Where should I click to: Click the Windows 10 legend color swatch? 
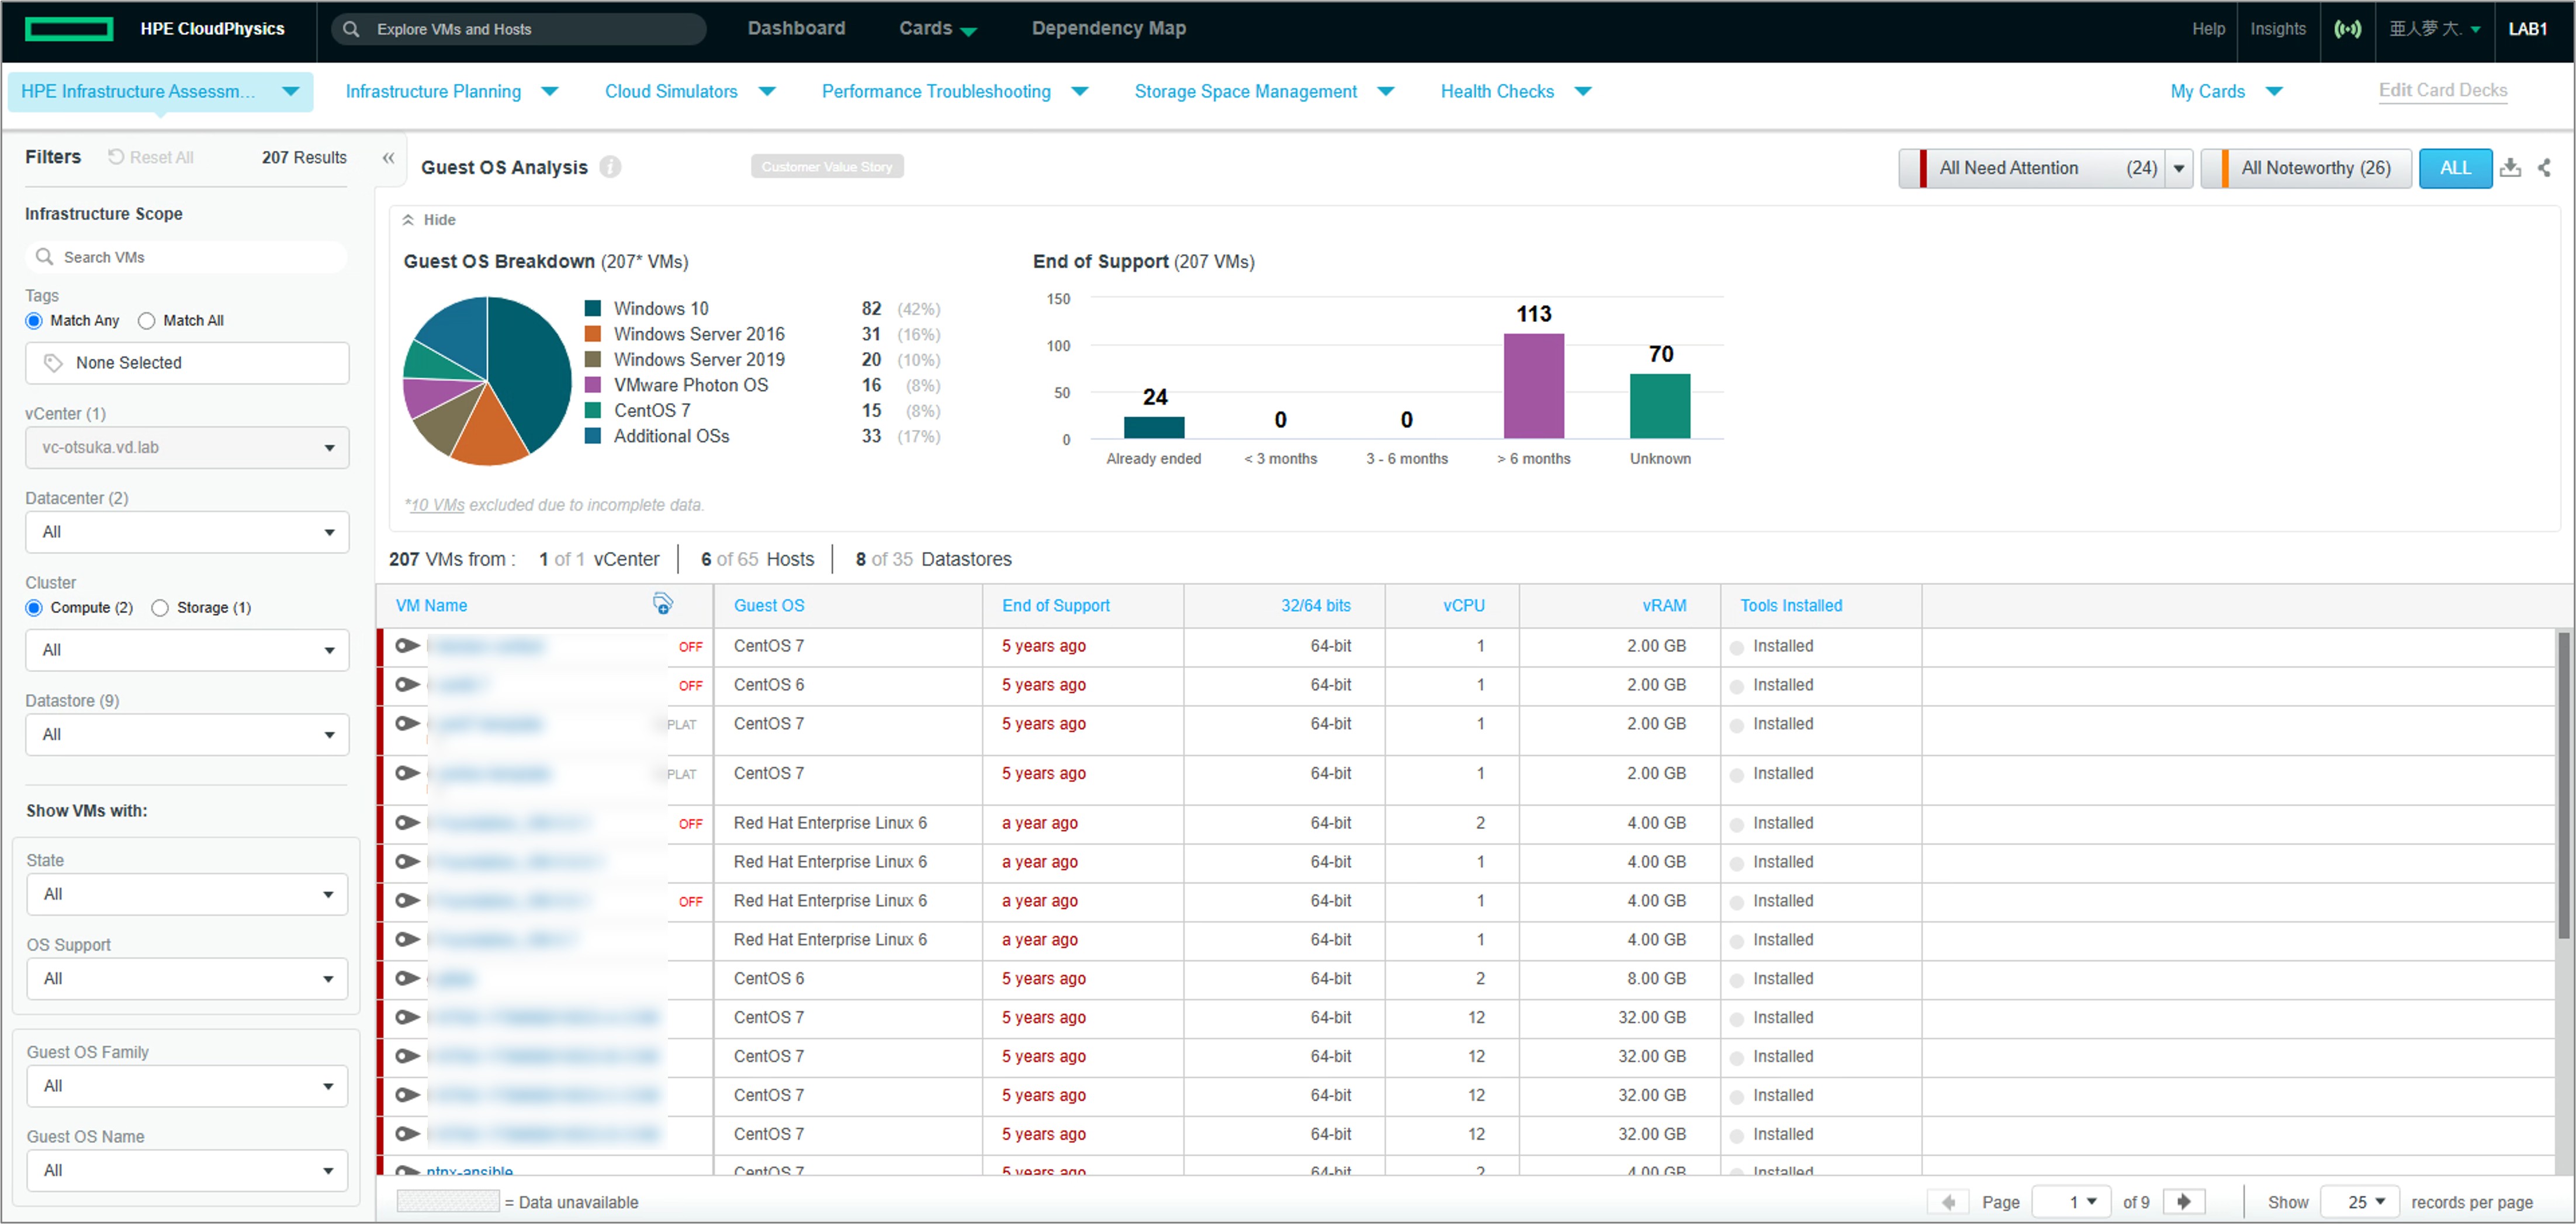592,308
